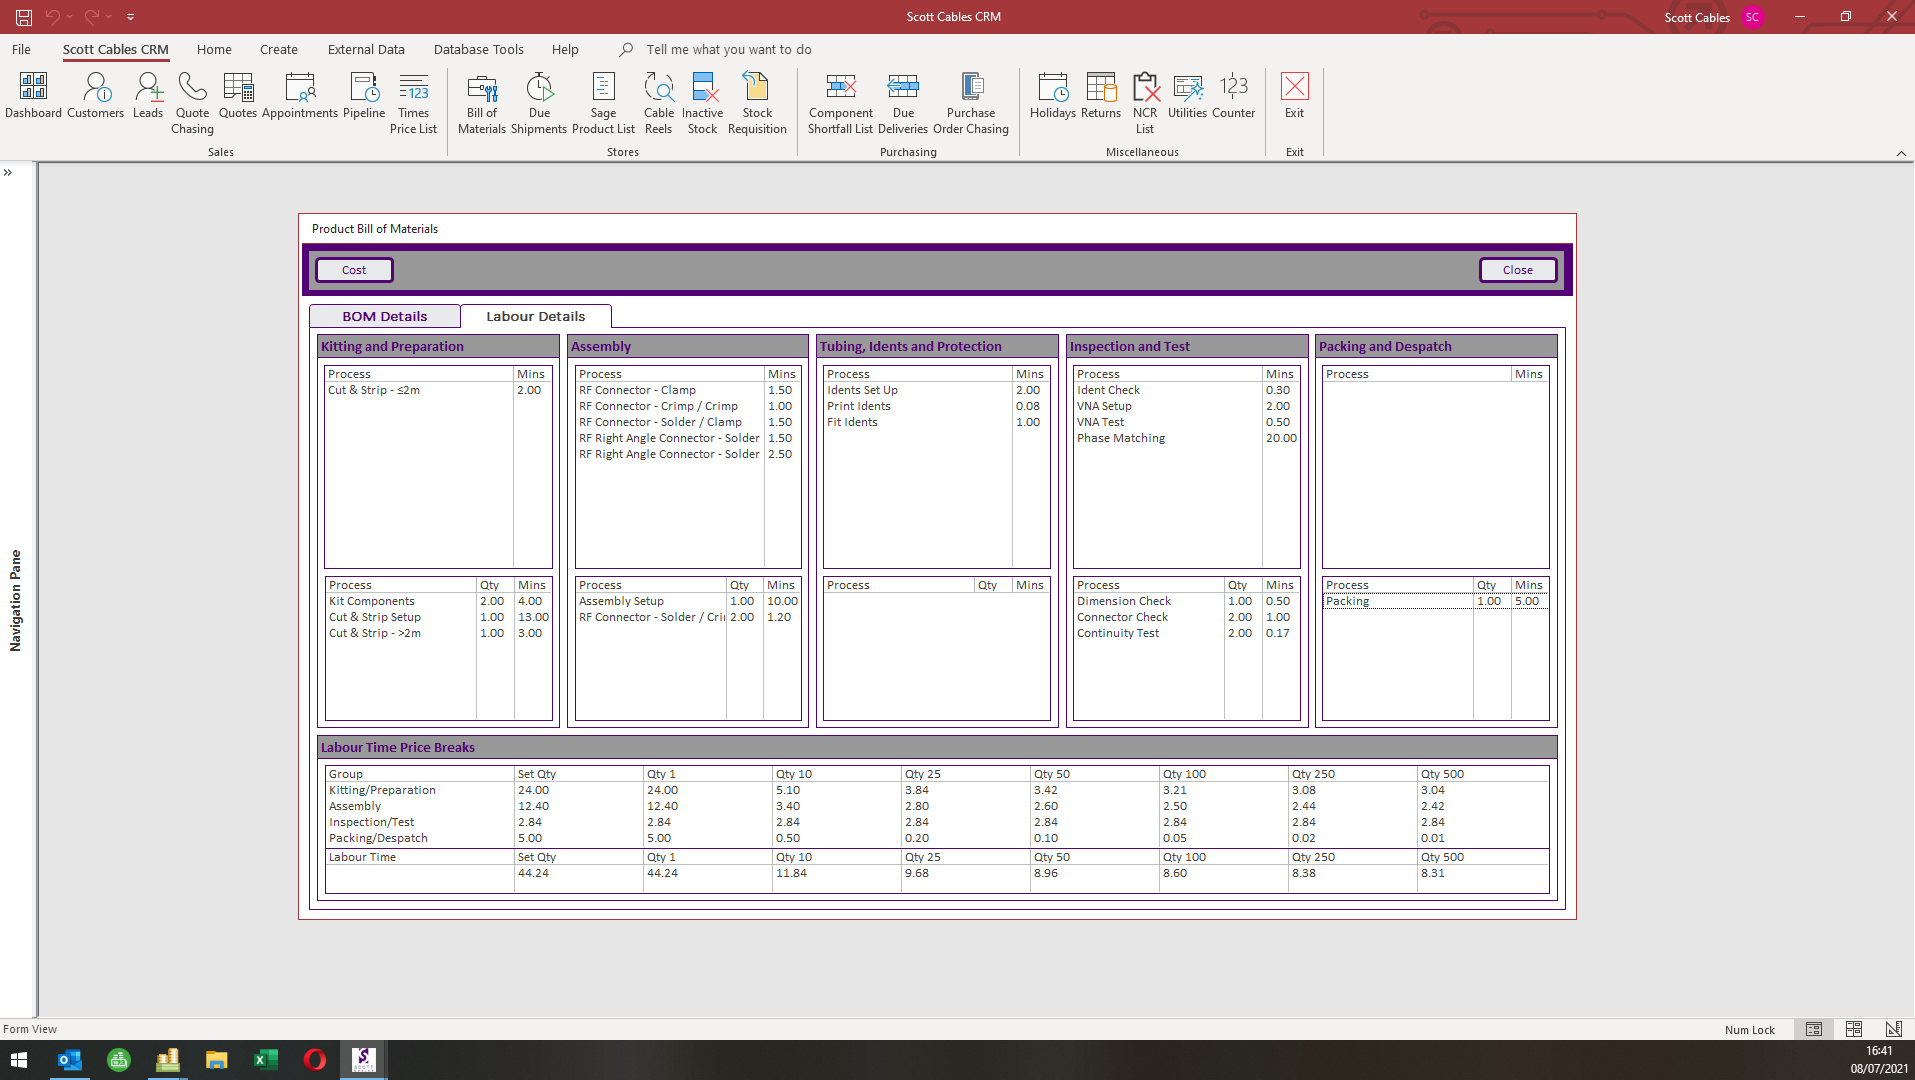The image size is (1915, 1080).
Task: Open the Home ribbon tab
Action: (214, 49)
